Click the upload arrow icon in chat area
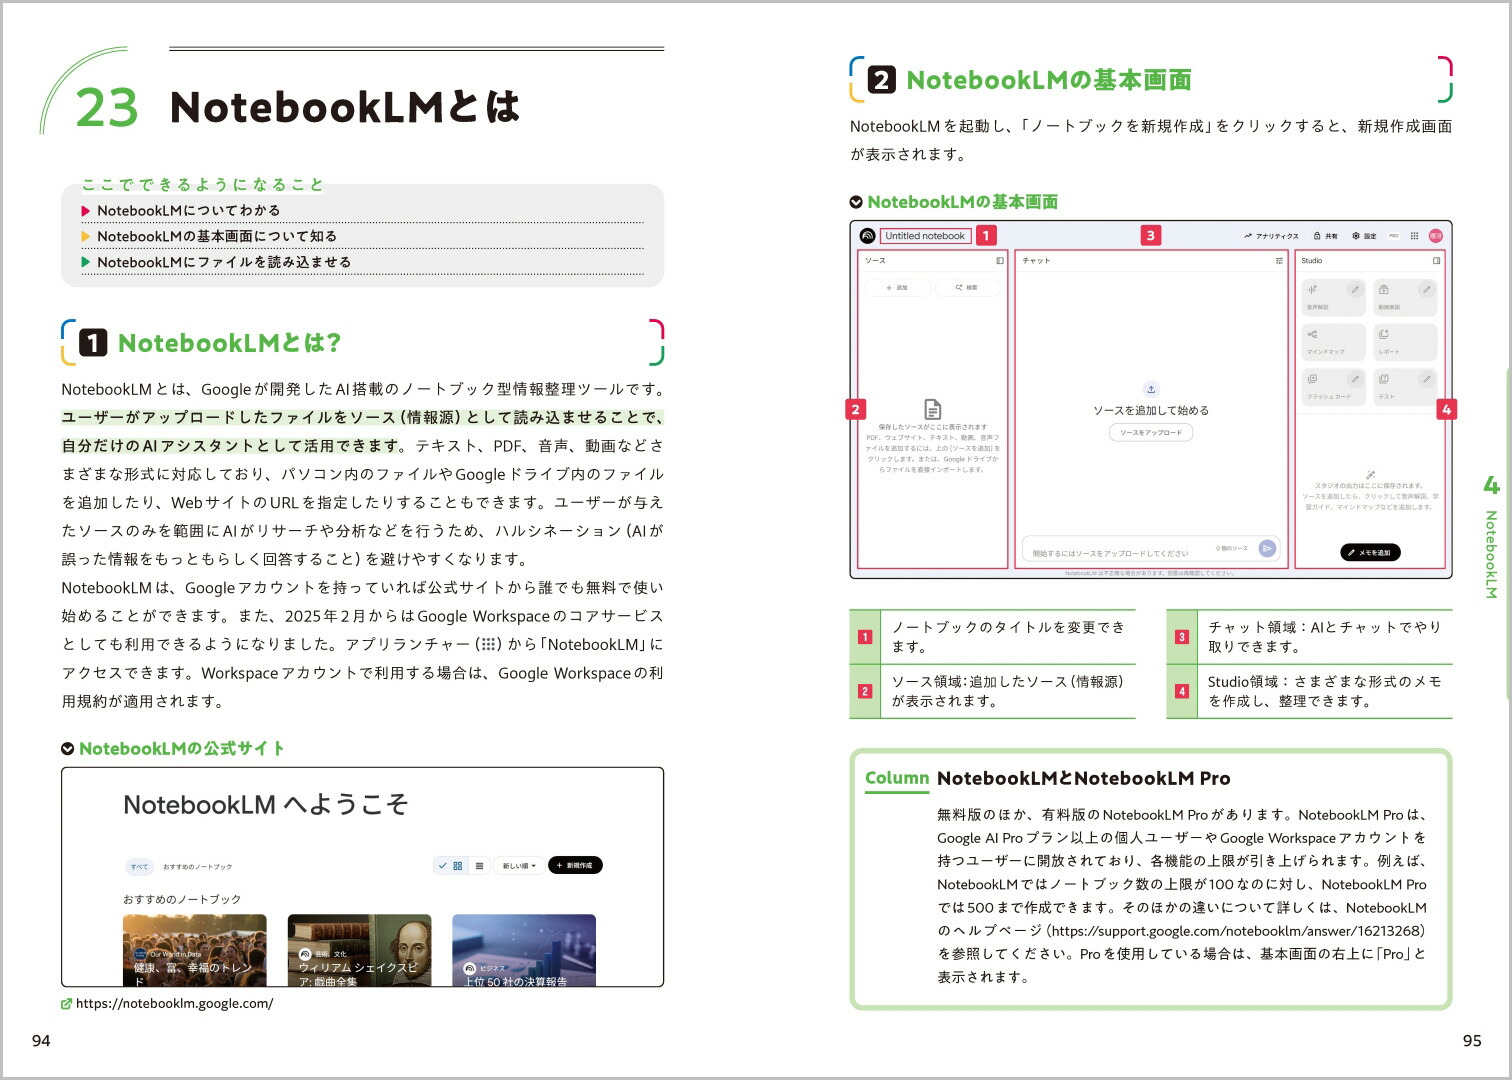Image resolution: width=1512 pixels, height=1080 pixels. (x=1151, y=389)
